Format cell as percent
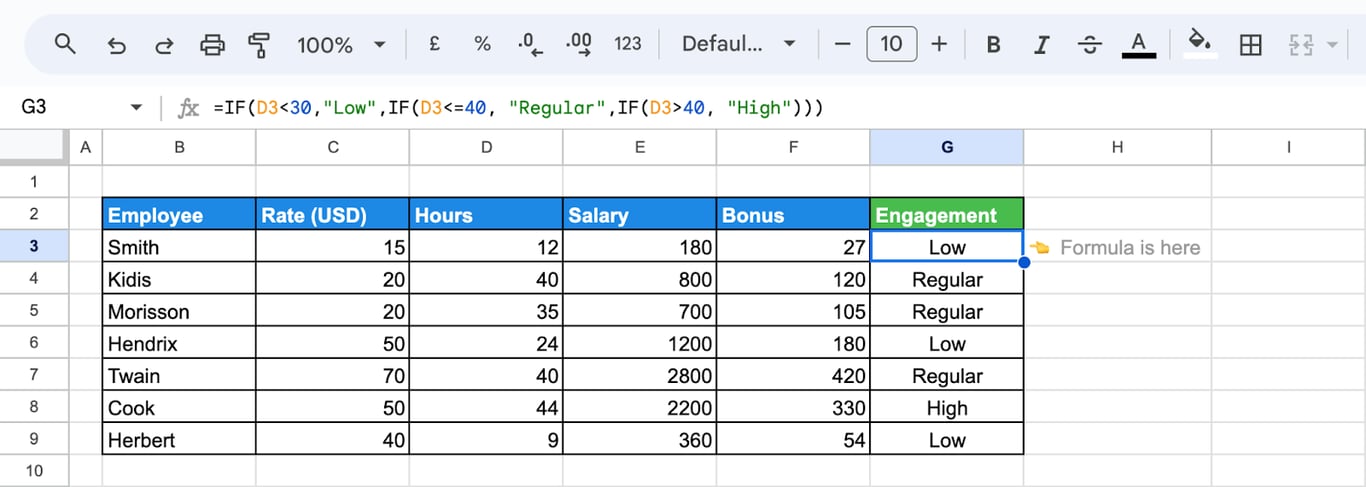Image resolution: width=1366 pixels, height=487 pixels. click(x=483, y=44)
